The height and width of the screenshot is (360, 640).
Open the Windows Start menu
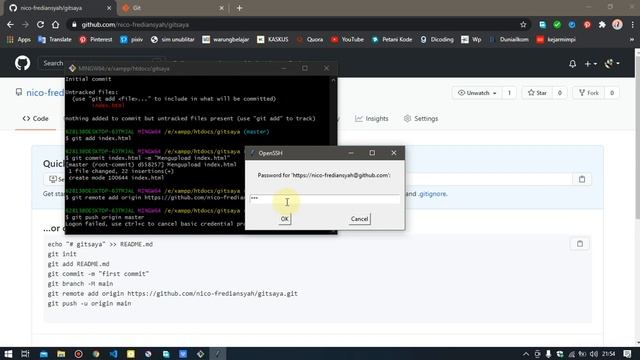pos(8,354)
